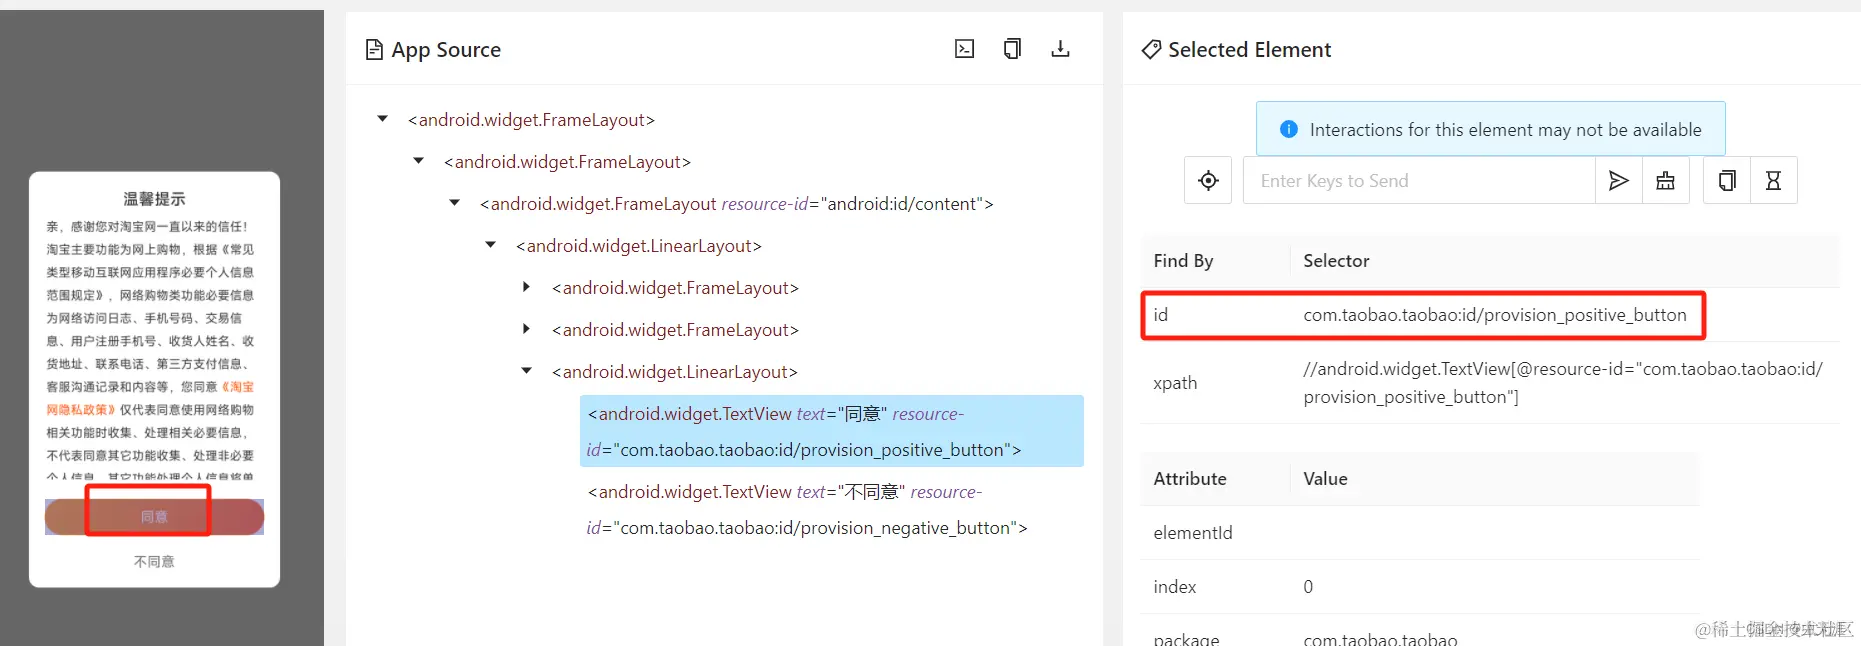Get timing with the hourglass button
This screenshot has width=1861, height=646.
tap(1773, 180)
